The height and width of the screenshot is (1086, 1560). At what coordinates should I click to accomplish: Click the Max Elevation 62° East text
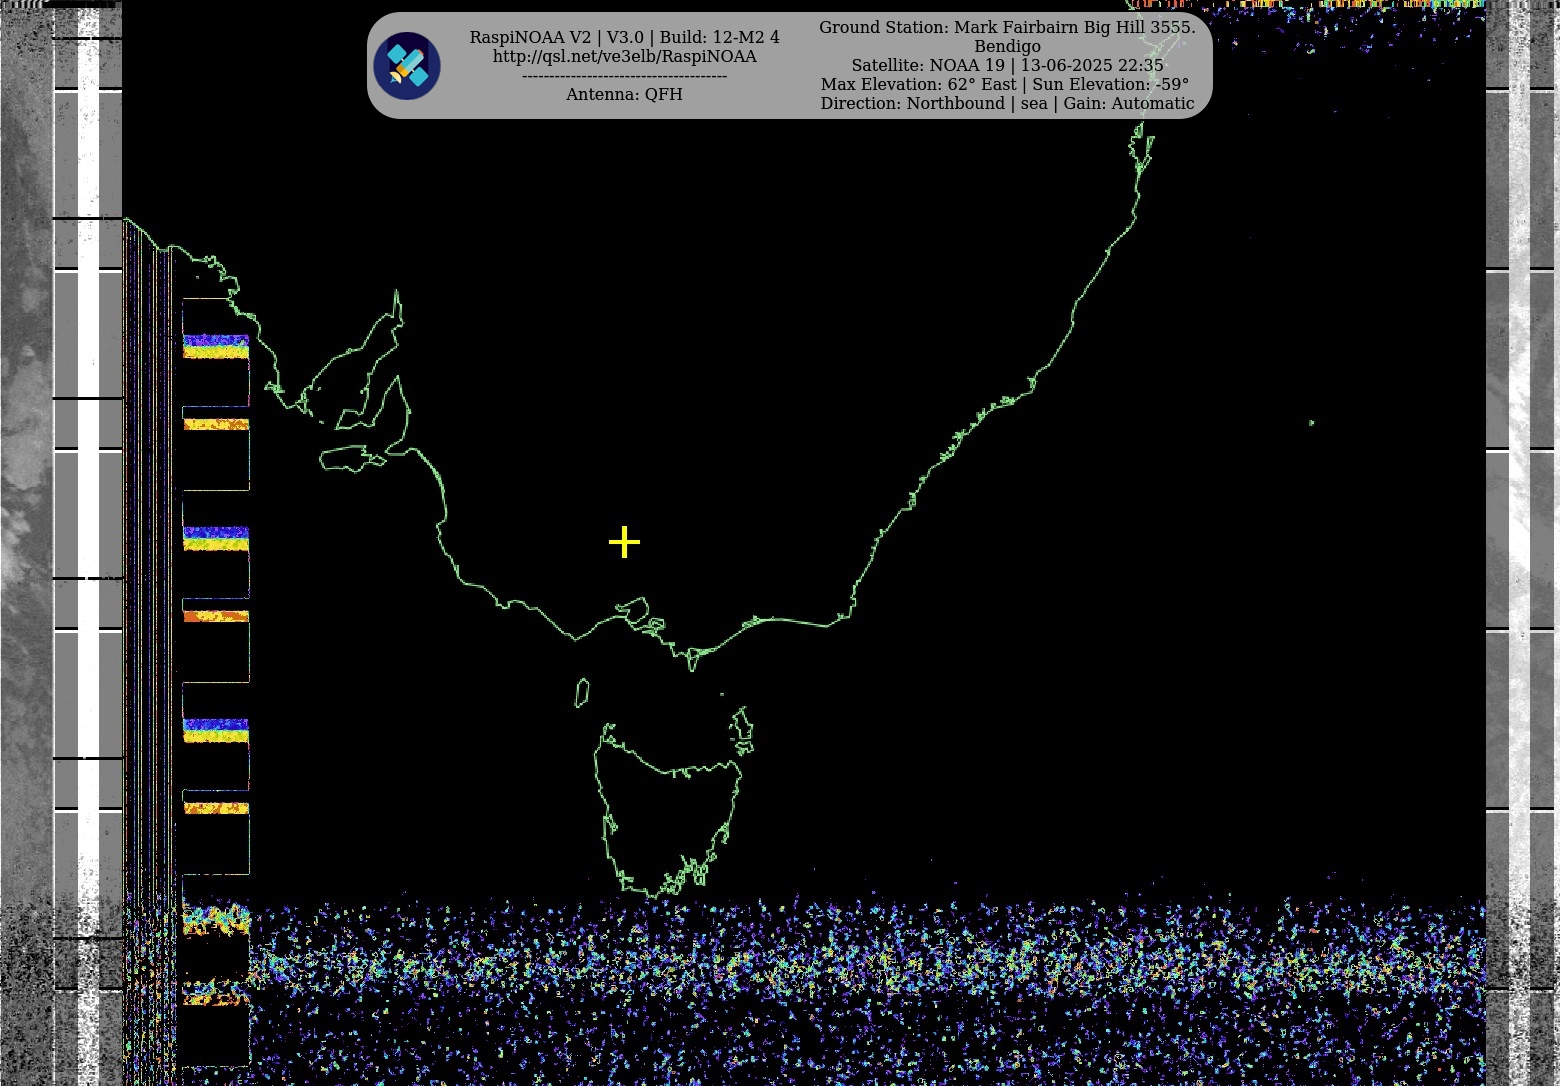tap(1006, 85)
